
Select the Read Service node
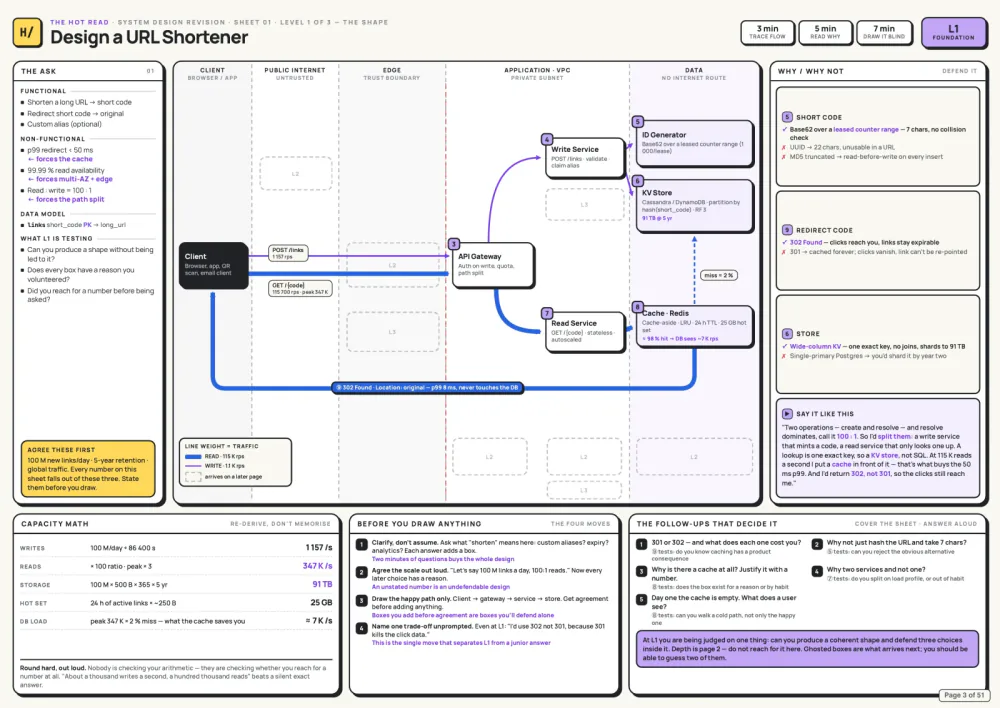click(x=584, y=331)
